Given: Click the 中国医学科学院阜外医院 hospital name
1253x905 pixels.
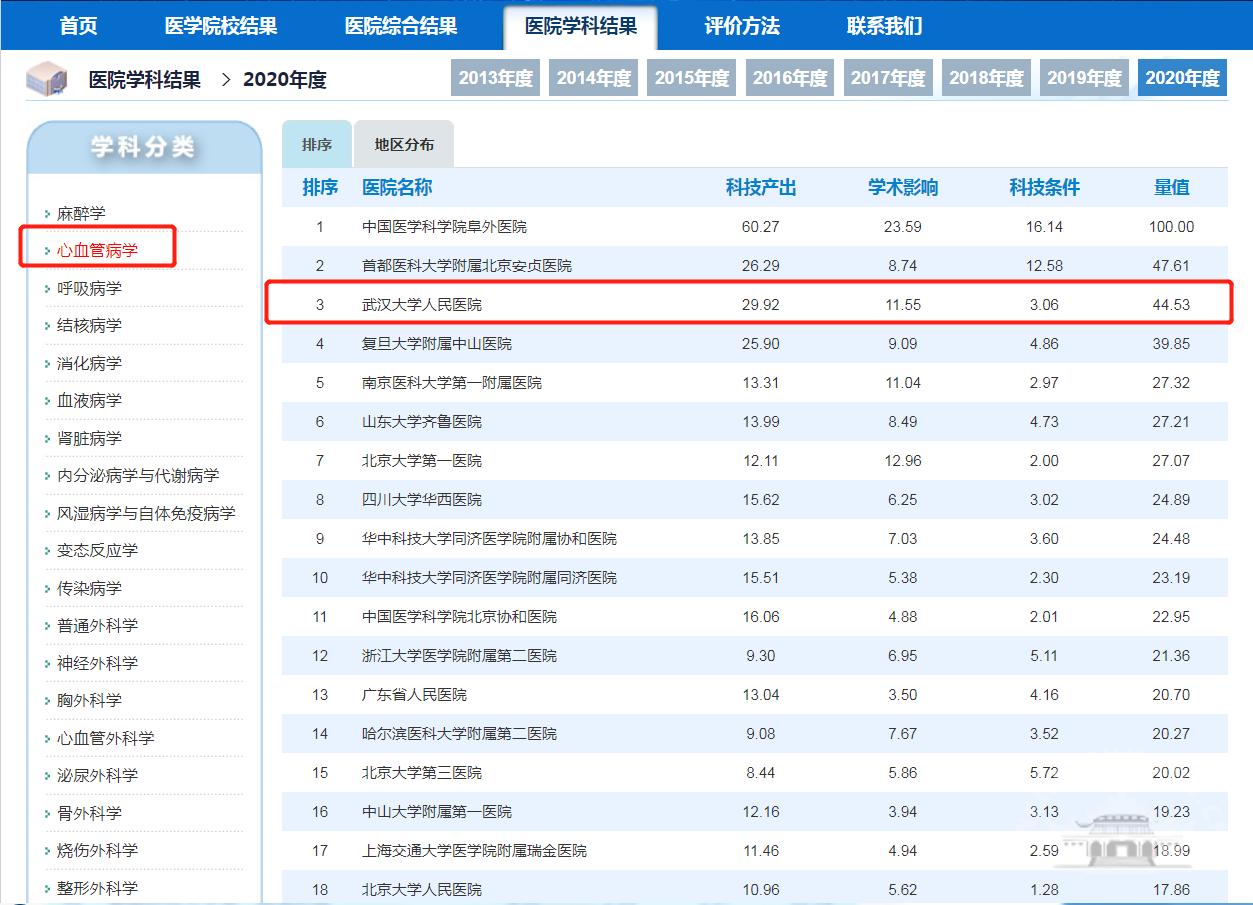Looking at the screenshot, I should [x=444, y=227].
